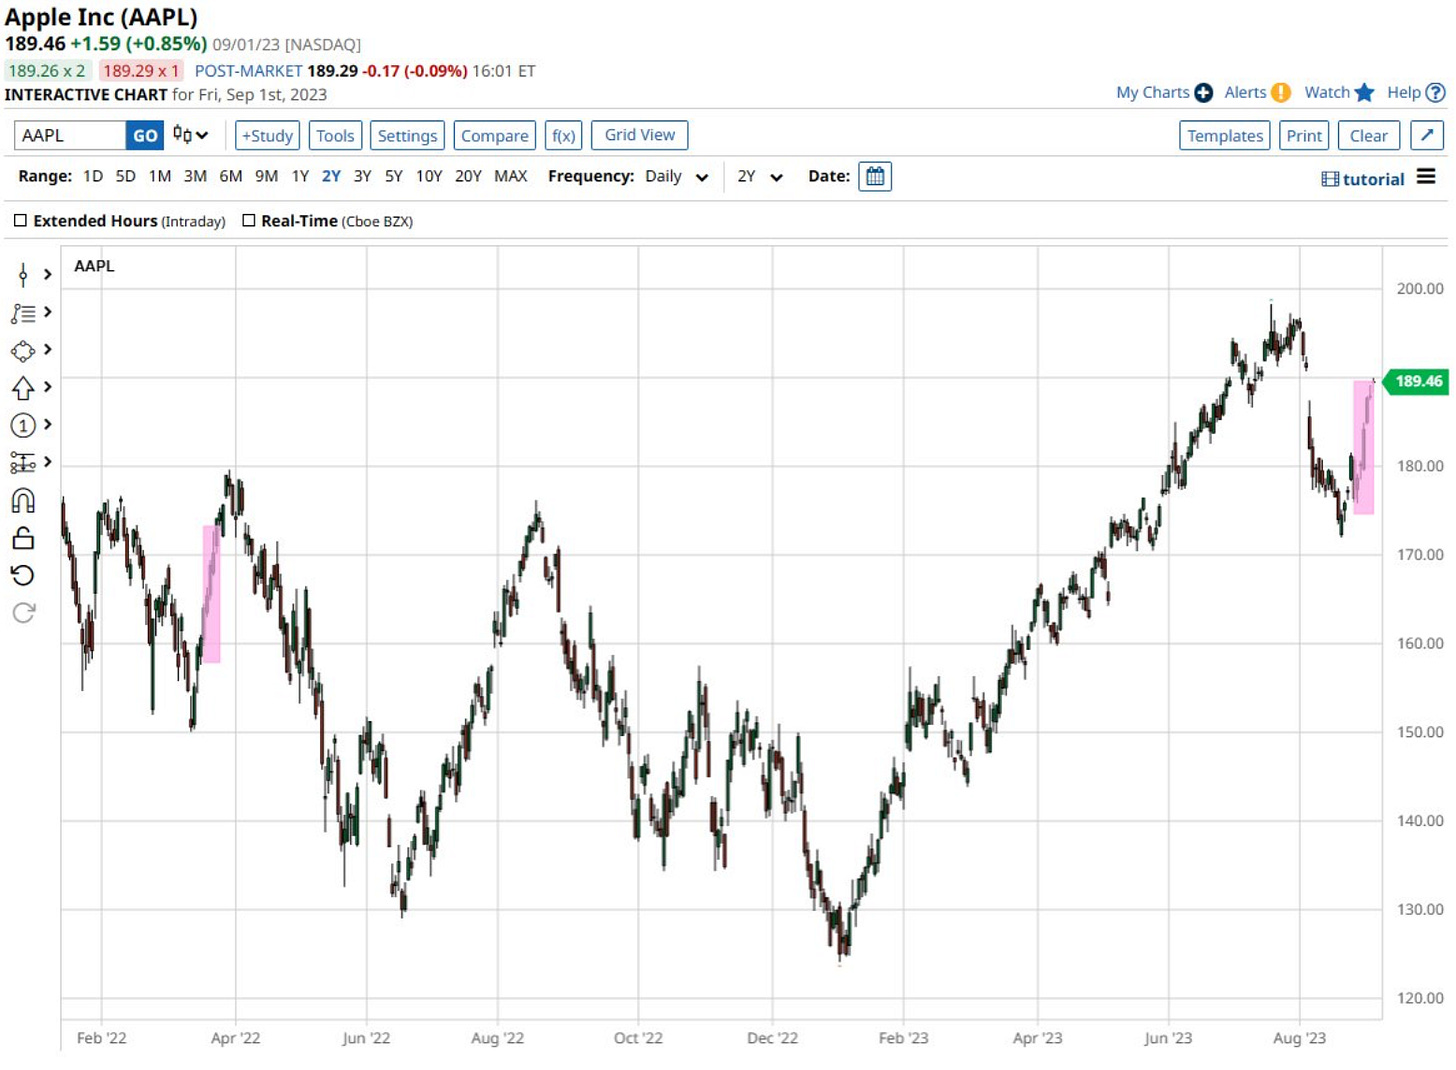The height and width of the screenshot is (1070, 1456).
Task: Open the Templates button
Action: point(1225,135)
